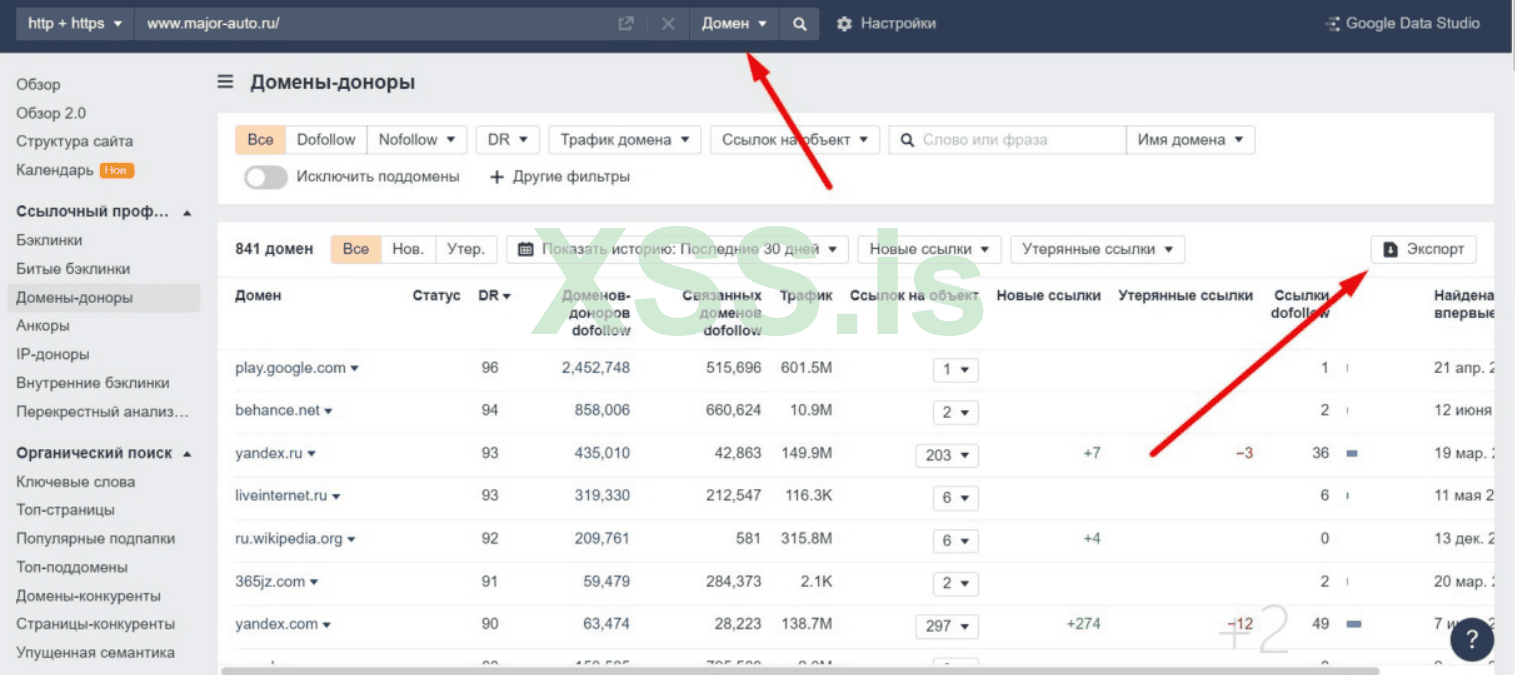Image resolution: width=1515 pixels, height=675 pixels.
Task: Click the horizontal scrollbar under the table
Action: pos(700,671)
